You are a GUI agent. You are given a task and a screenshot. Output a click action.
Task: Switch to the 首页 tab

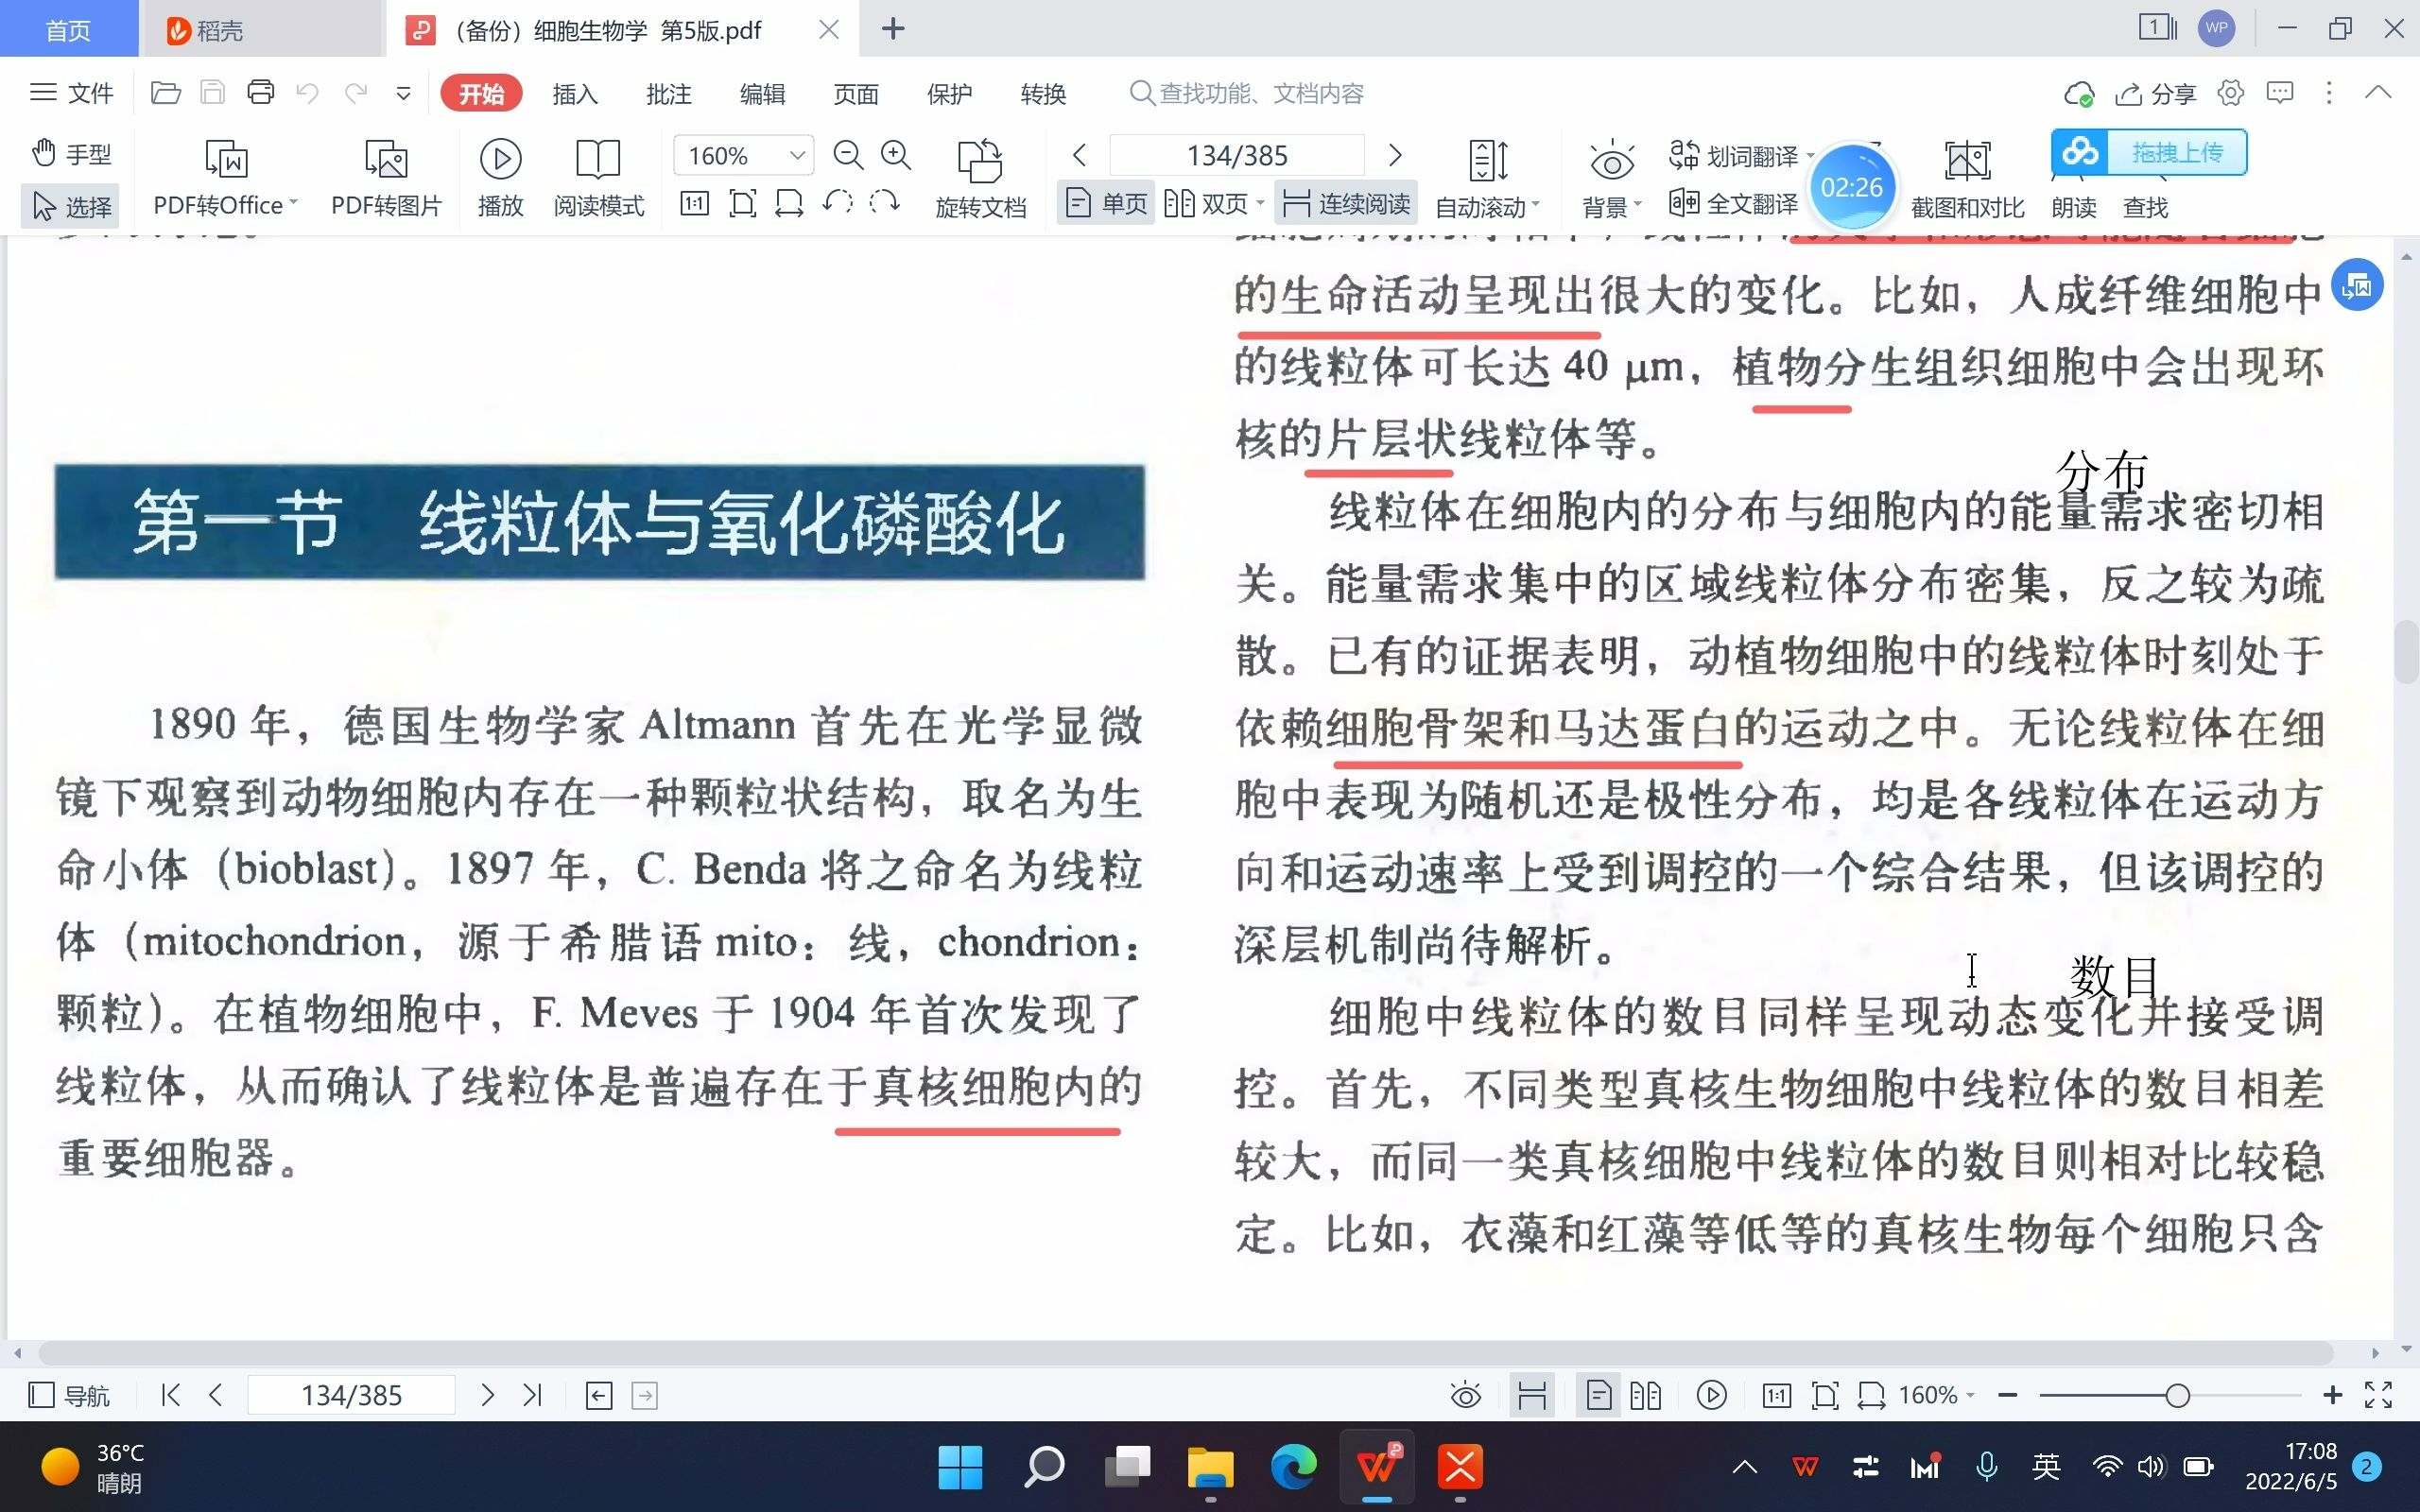pos(69,30)
